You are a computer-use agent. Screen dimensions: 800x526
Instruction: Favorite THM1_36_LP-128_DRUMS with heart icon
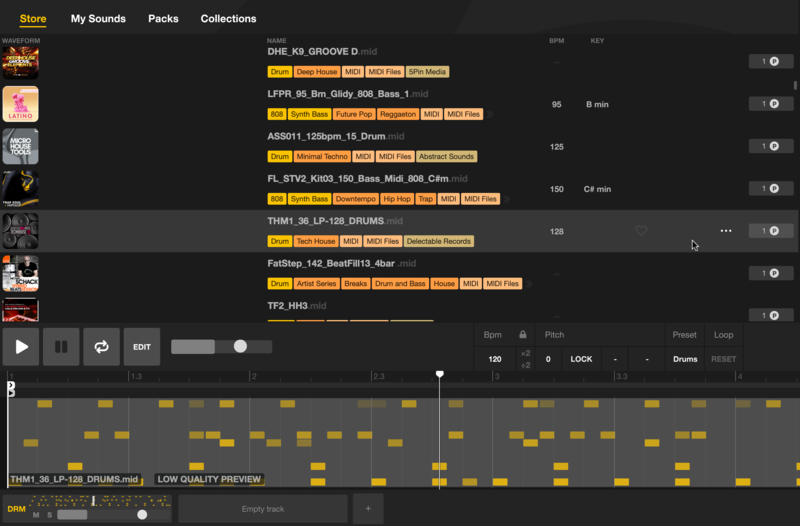(x=641, y=231)
